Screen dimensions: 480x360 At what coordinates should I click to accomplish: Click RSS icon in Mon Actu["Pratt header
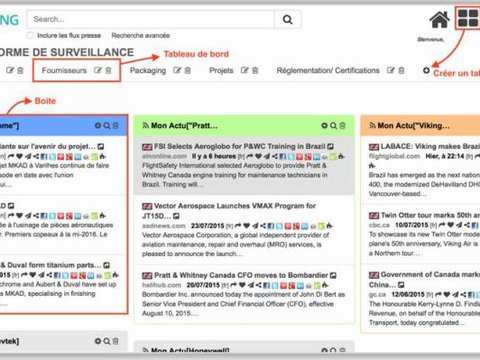146,125
